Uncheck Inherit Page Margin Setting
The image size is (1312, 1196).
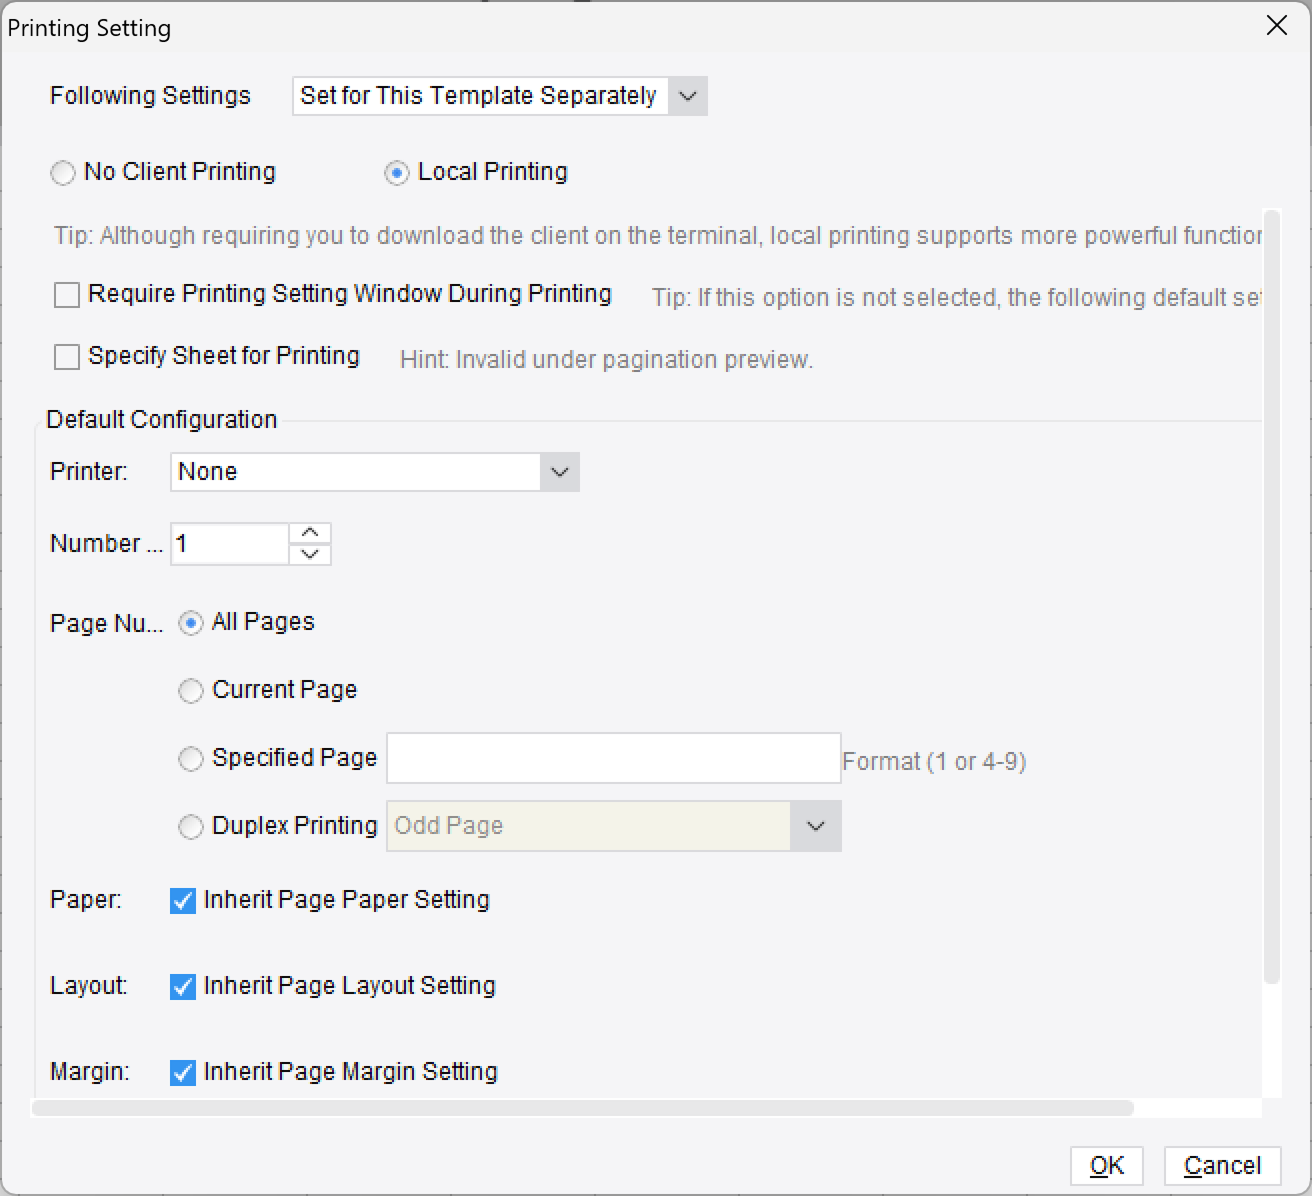coord(181,1072)
